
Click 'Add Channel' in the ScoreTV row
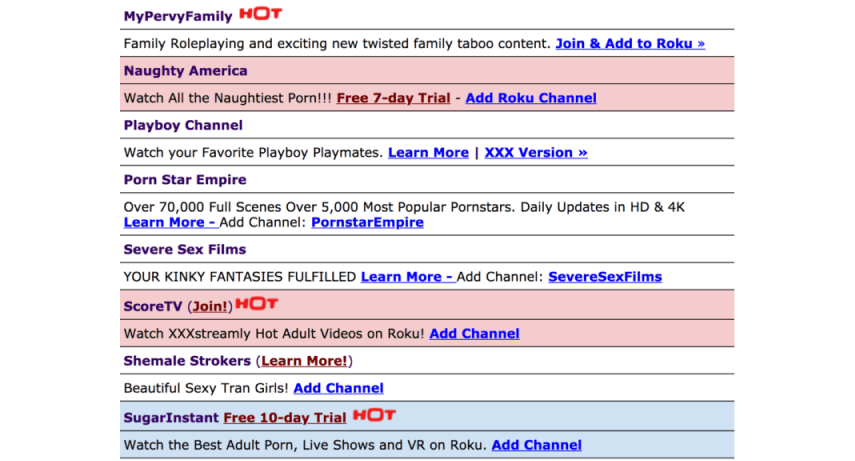(x=474, y=334)
